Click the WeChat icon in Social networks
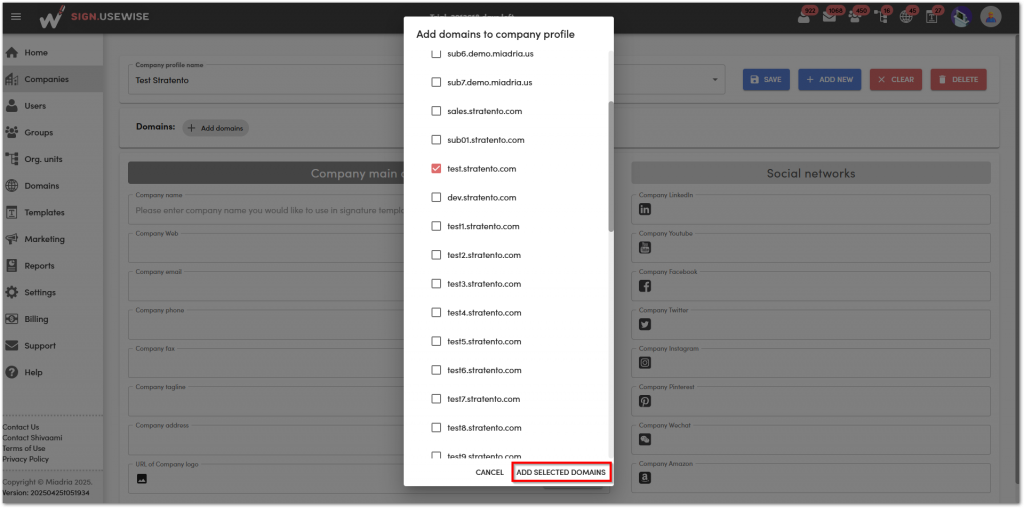Viewport: 1024px width, 508px height. 645,440
